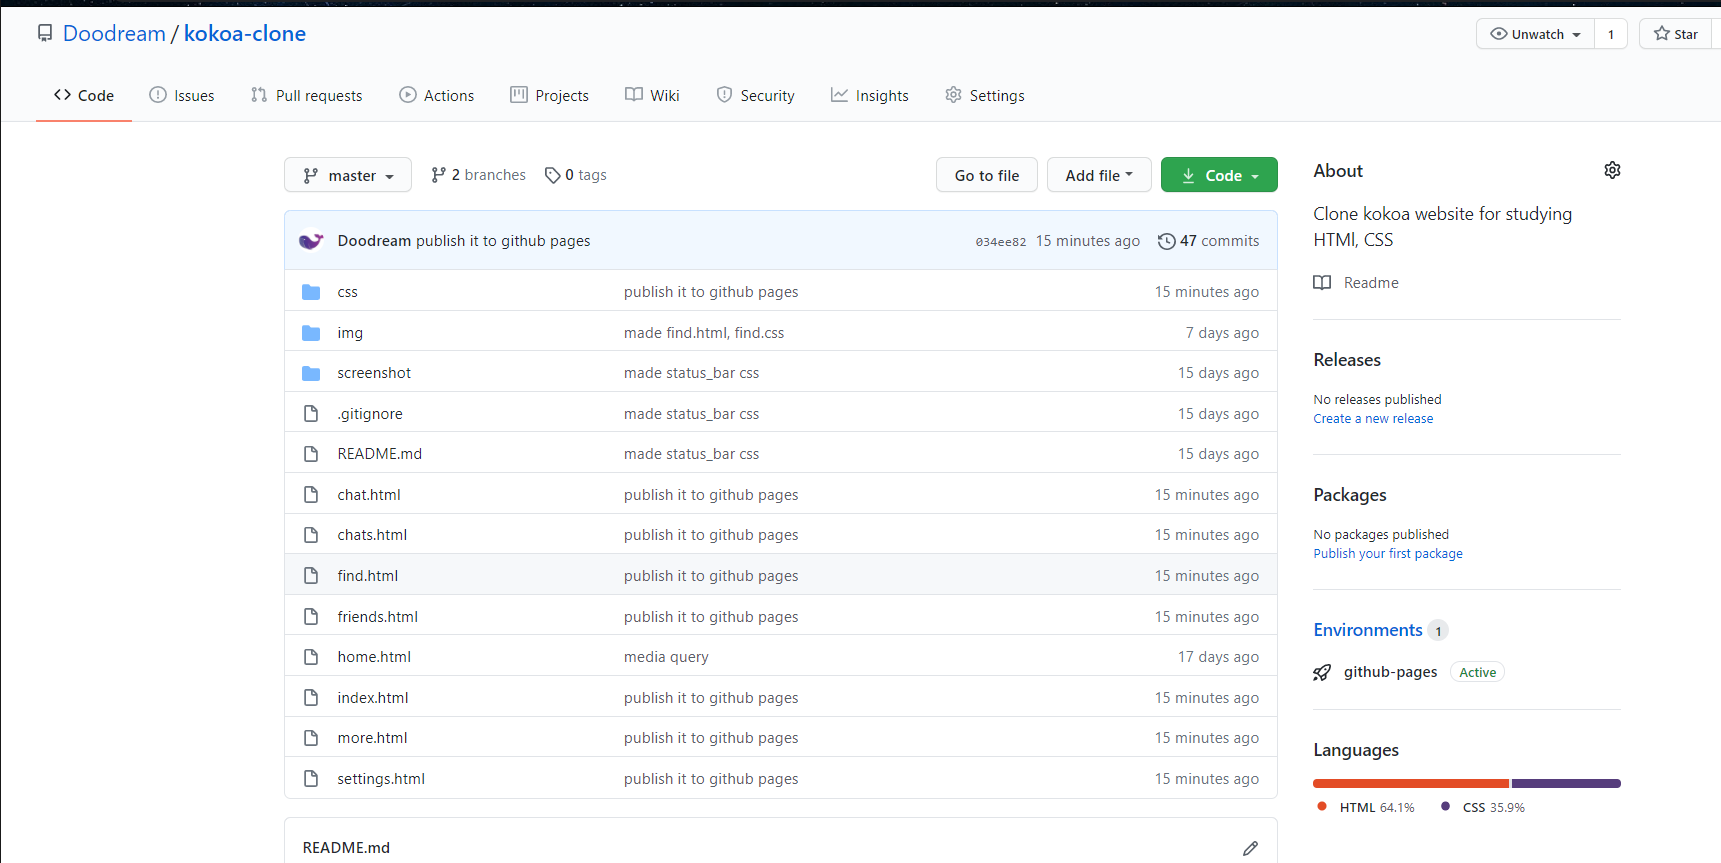This screenshot has height=863, width=1721.
Task: Click the Packages heading link
Action: pos(1350,495)
